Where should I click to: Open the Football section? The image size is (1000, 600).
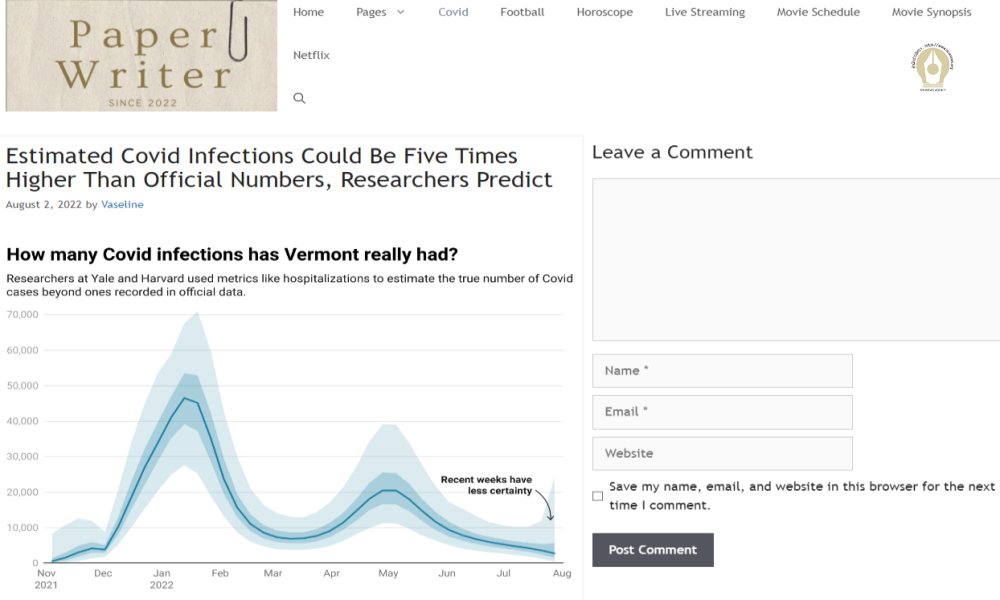[x=522, y=12]
